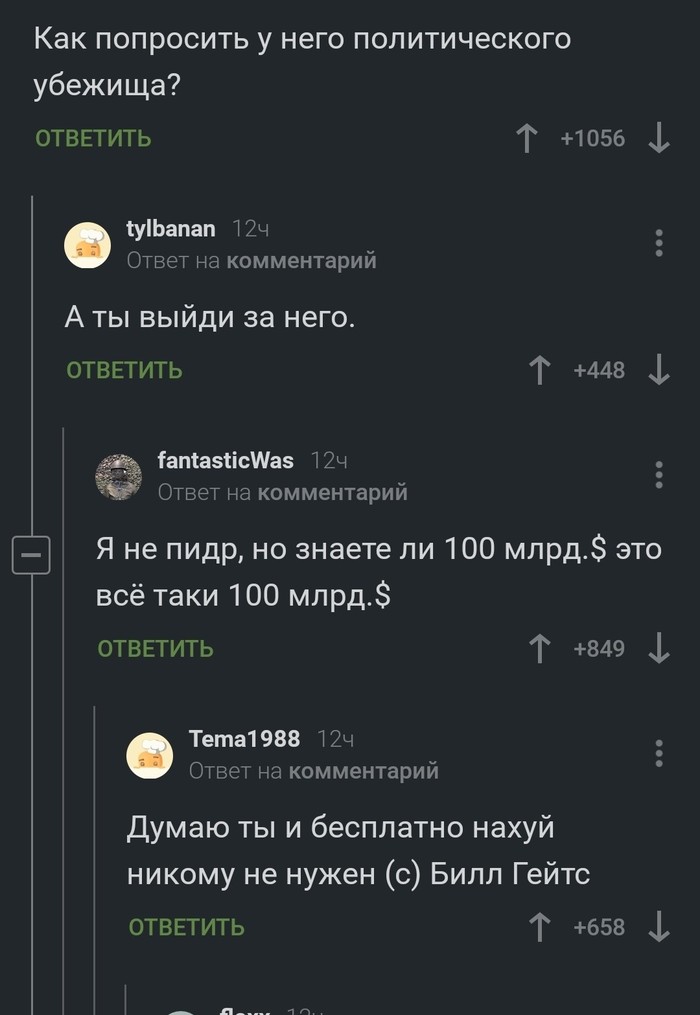
Task: Open three-dot menu on fantasticWas's comment
Action: point(658,474)
